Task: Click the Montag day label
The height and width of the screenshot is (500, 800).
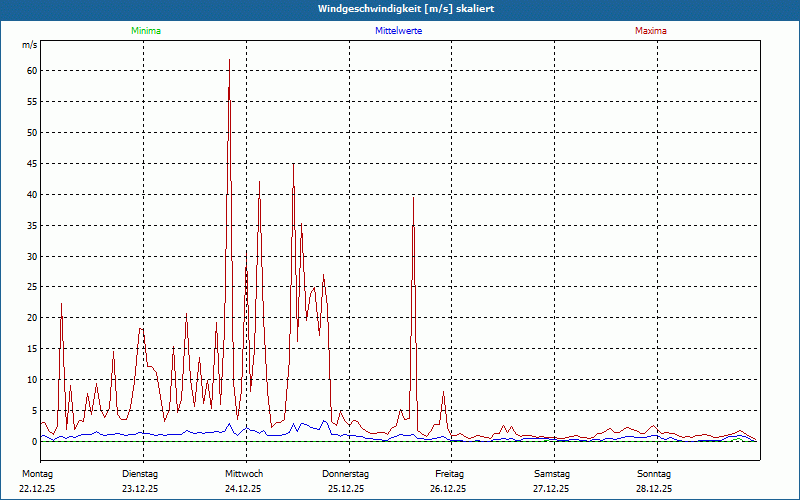Action: pyautogui.click(x=36, y=473)
